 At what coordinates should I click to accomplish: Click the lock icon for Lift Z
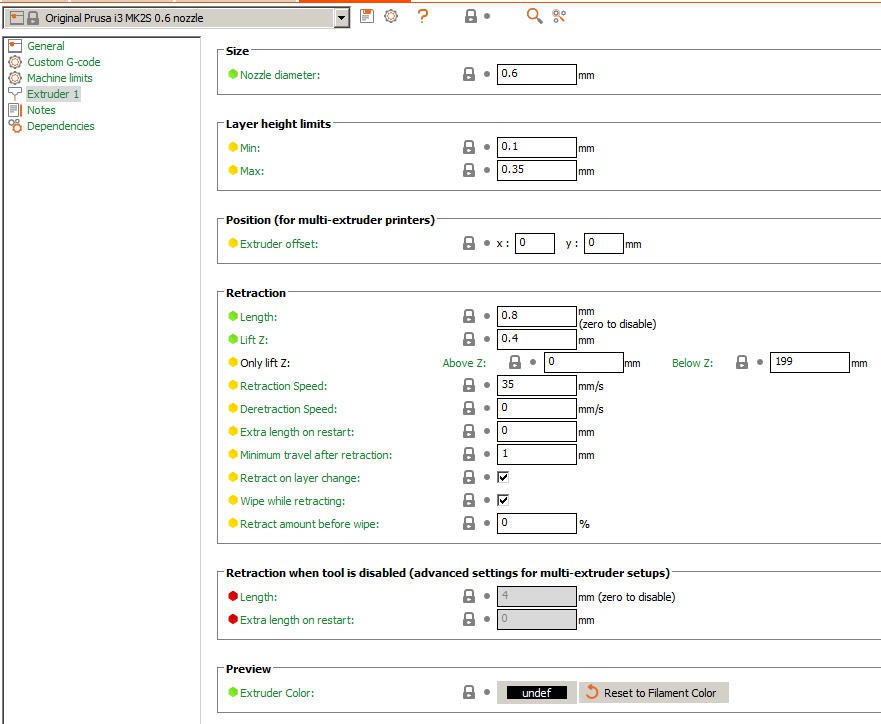pos(469,339)
